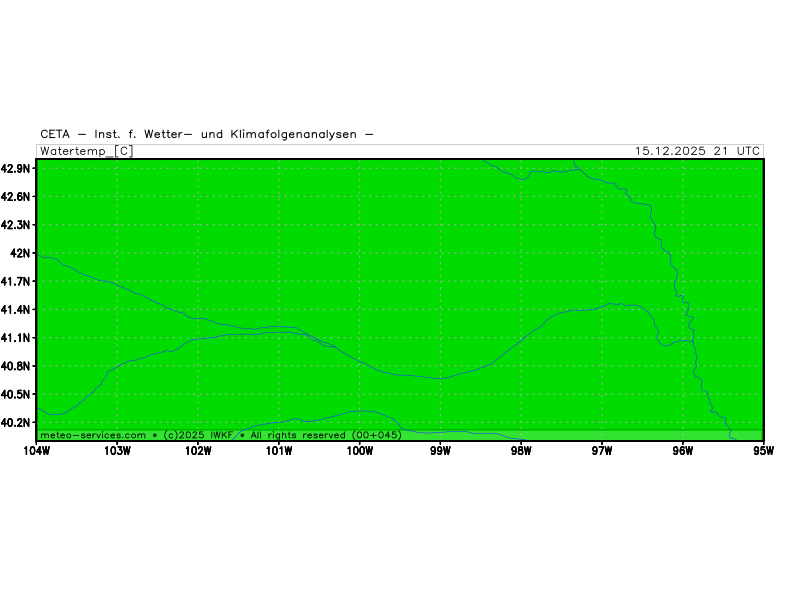800x600 pixels.
Task: Click the 103W longitude label
Action: click(x=117, y=450)
